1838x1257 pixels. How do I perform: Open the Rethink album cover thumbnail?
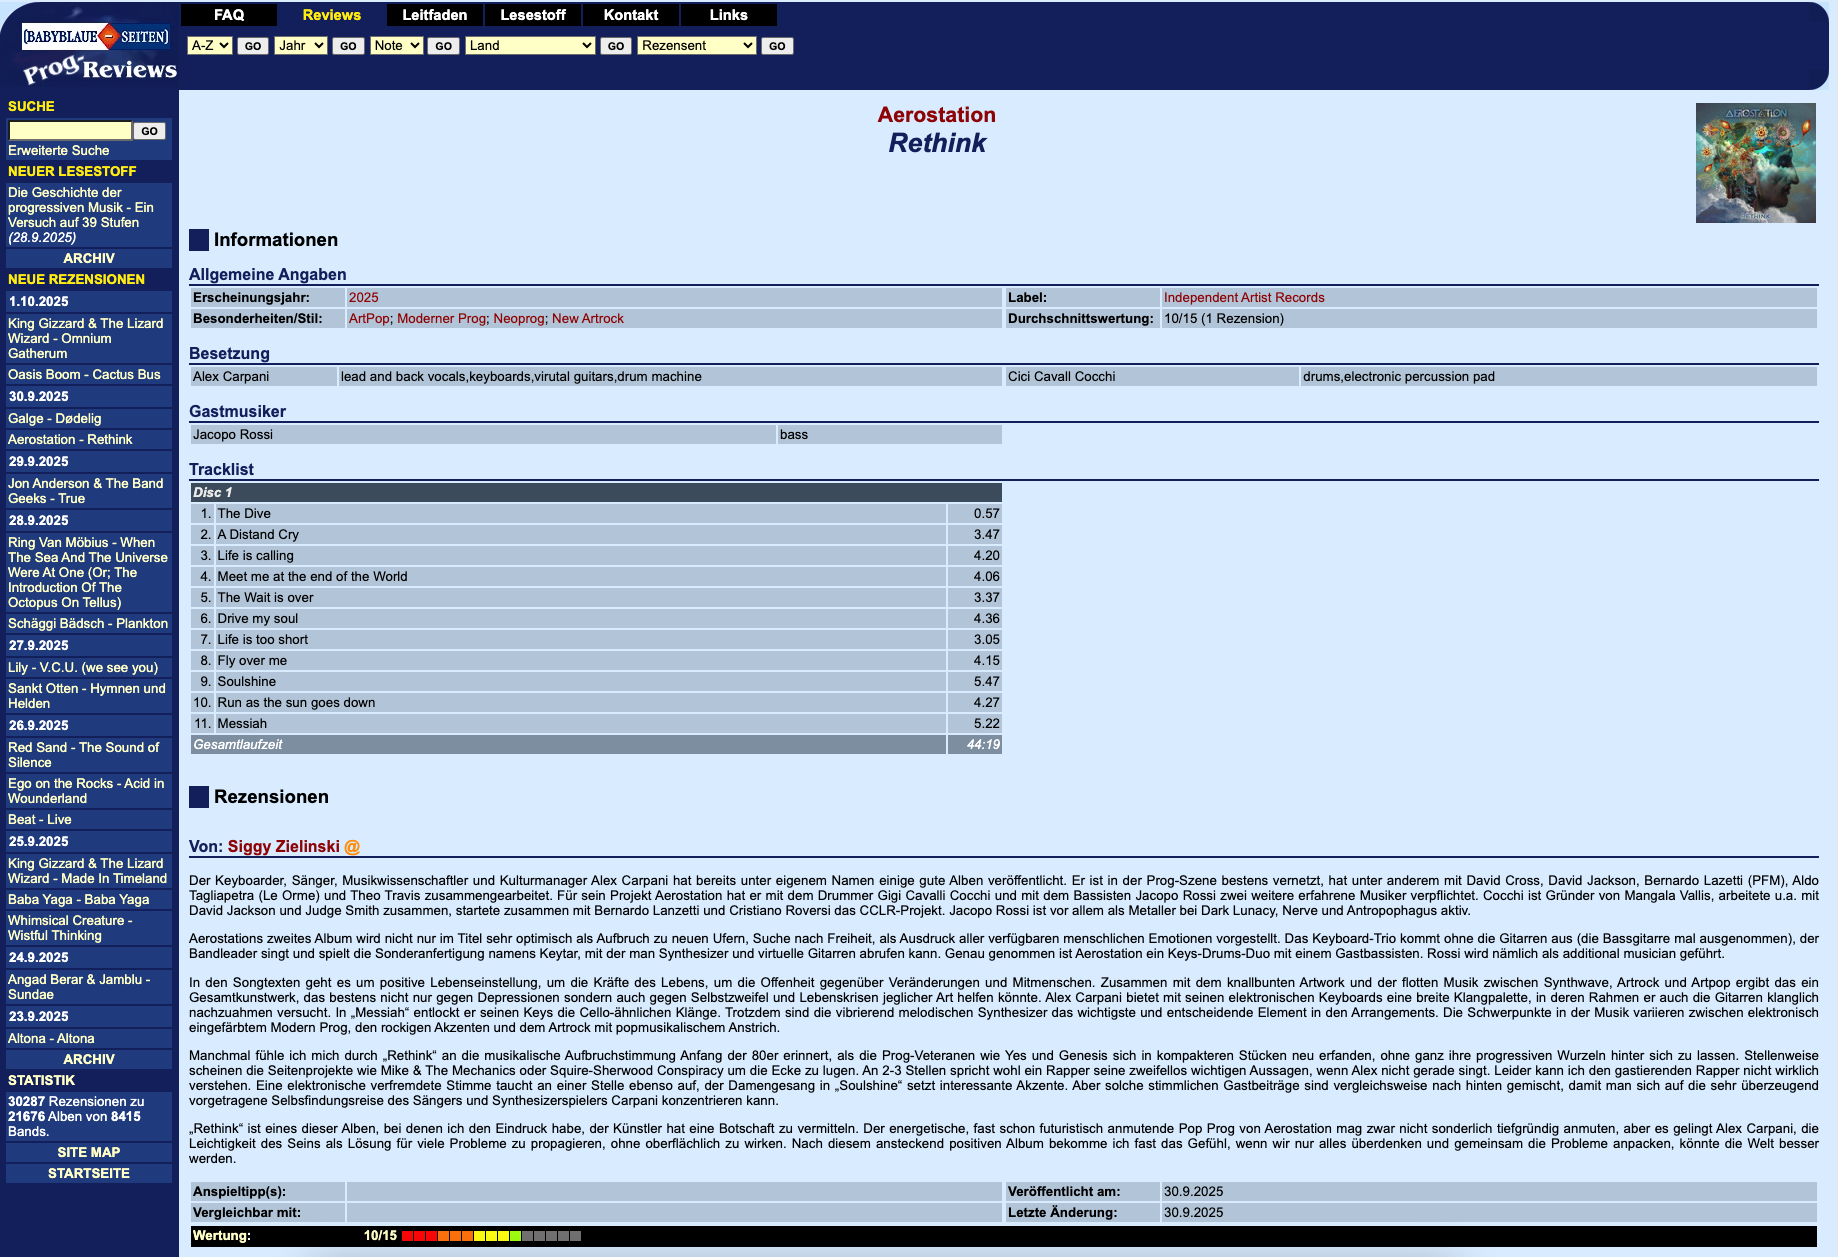point(1755,163)
